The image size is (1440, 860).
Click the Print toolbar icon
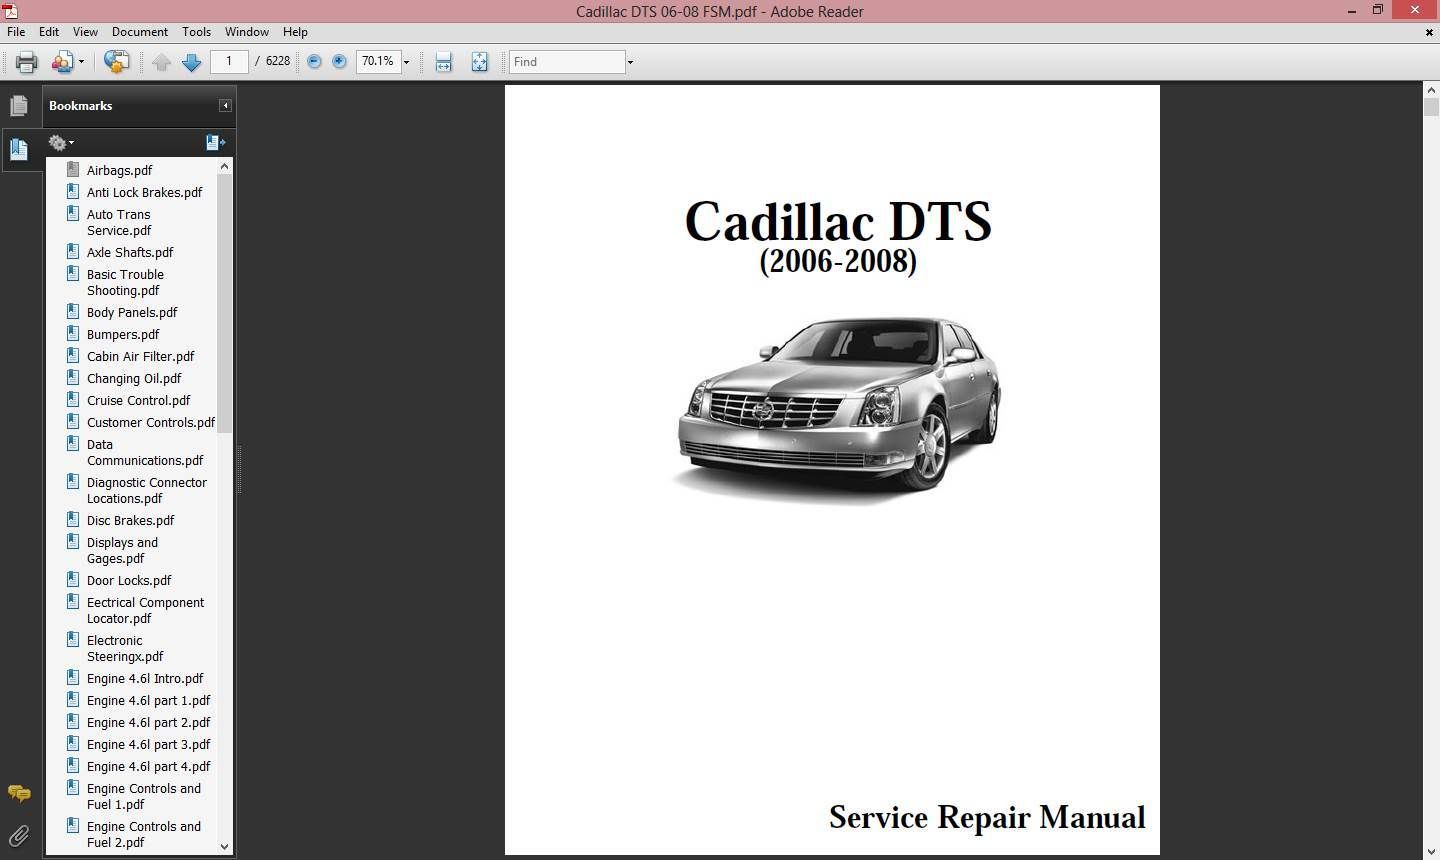(x=26, y=62)
